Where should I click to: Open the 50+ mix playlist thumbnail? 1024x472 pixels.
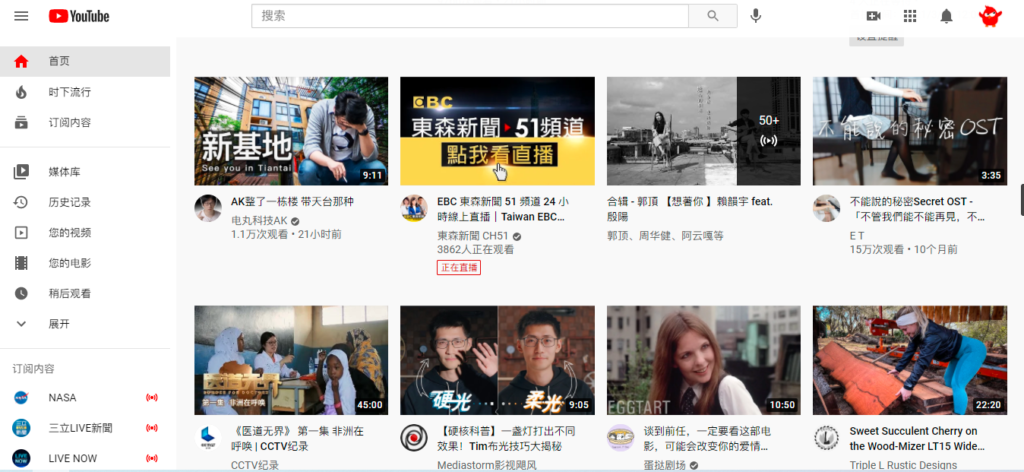[704, 131]
